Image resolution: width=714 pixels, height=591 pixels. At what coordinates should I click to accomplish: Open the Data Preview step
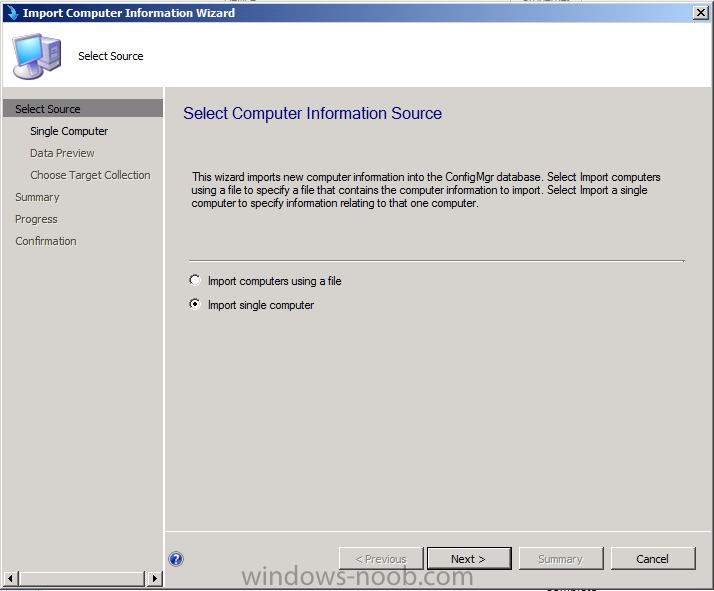click(62, 153)
